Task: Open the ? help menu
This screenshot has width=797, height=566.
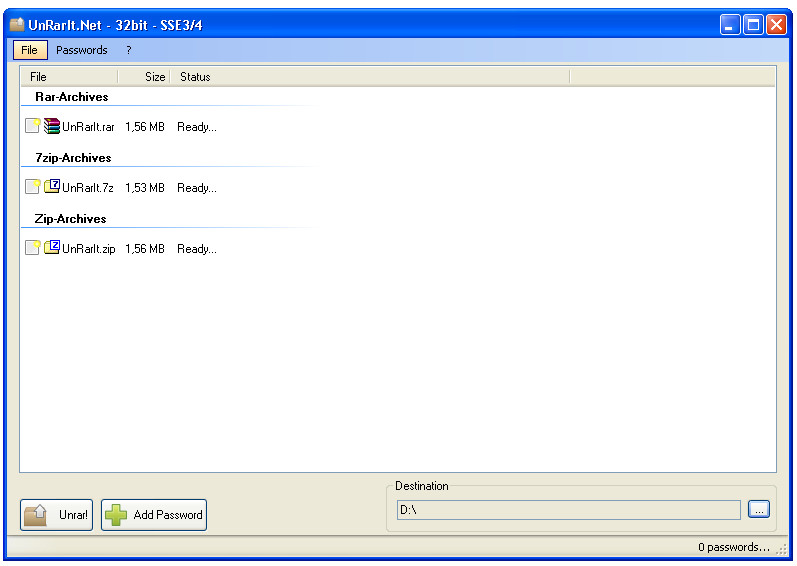Action: click(x=129, y=50)
